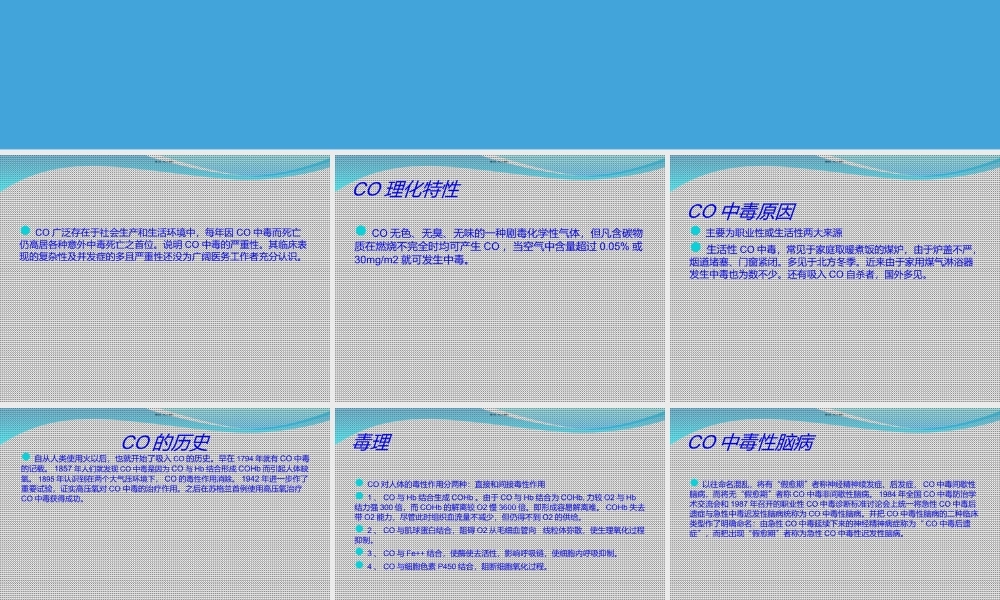Click the paragraph starting CO 无色、无臭、无味
The width and height of the screenshot is (1000, 600).
point(499,246)
